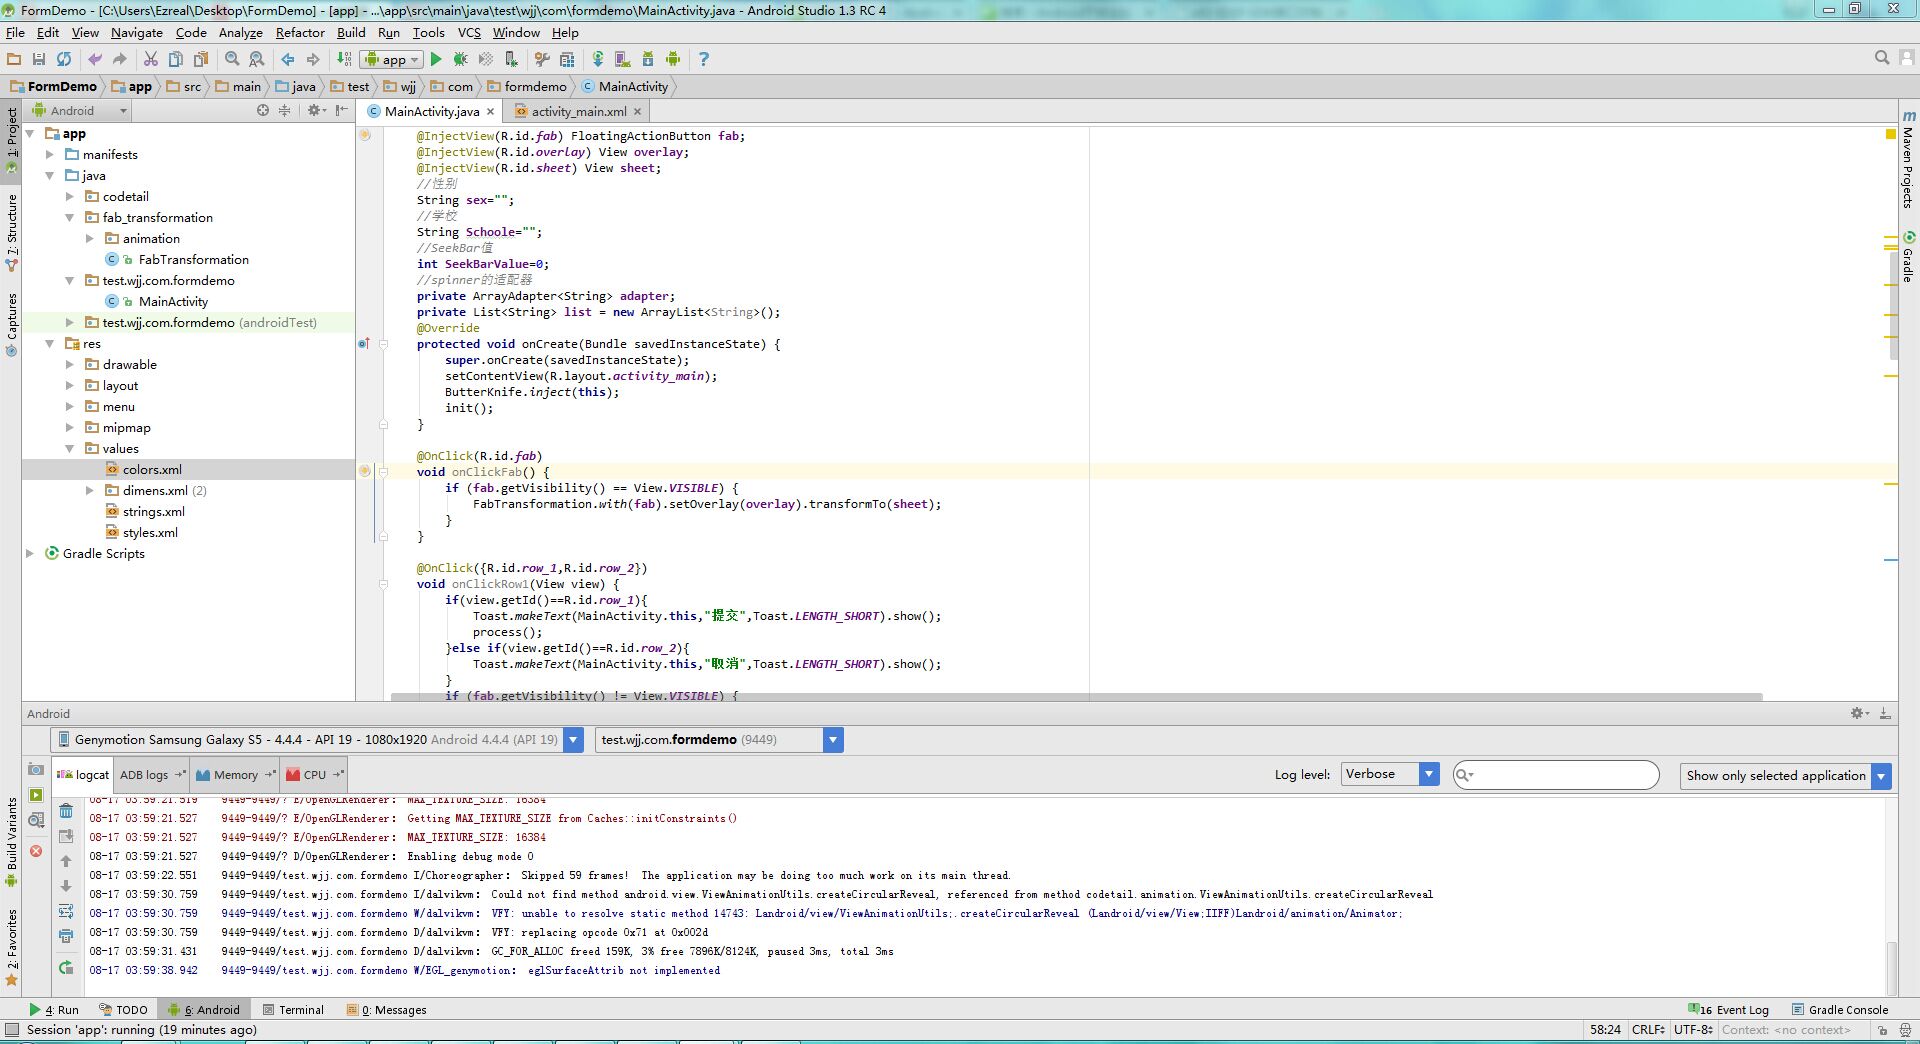Screen dimensions: 1920x1044
Task: Open the VCS menu
Action: pos(469,32)
